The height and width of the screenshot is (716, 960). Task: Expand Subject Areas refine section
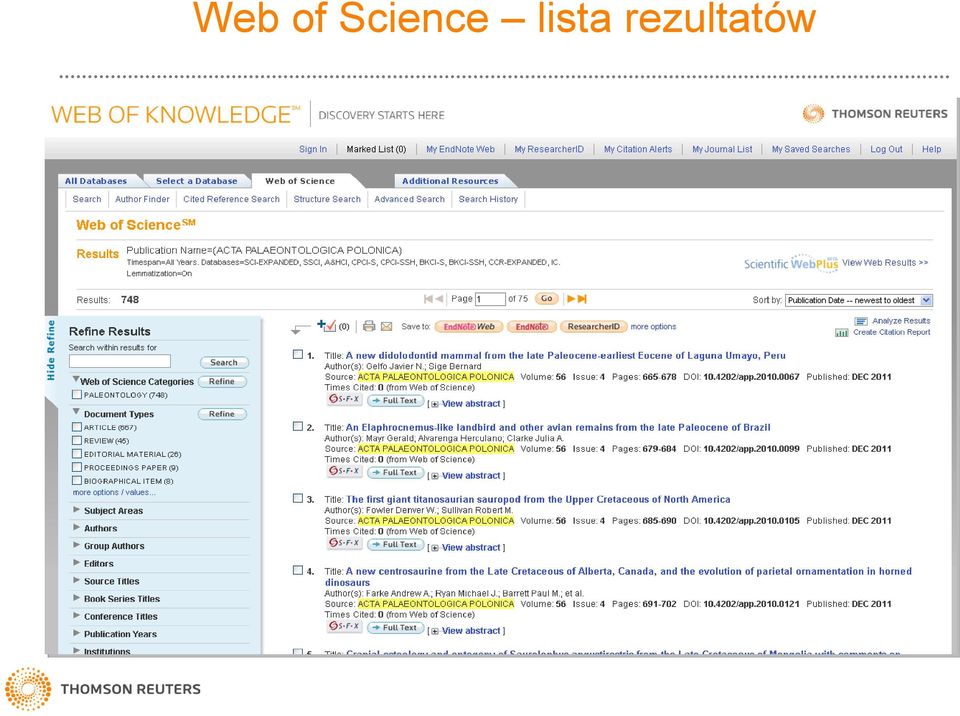tap(76, 510)
